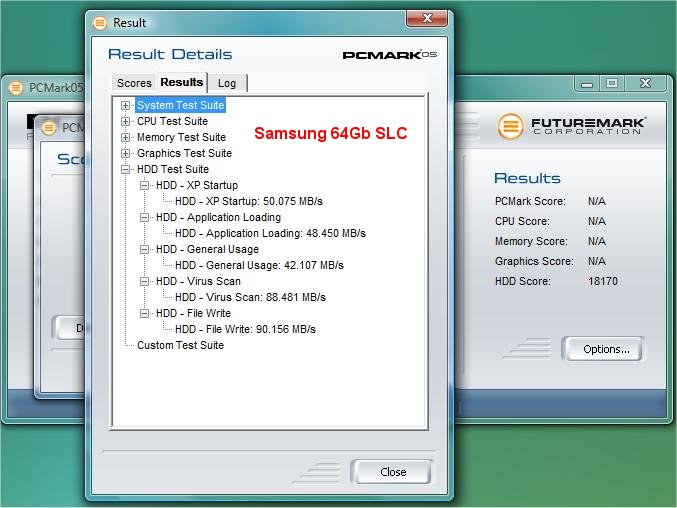Select the HDD - XP Startup parent row
Screen dimensions: 677x508
point(197,185)
